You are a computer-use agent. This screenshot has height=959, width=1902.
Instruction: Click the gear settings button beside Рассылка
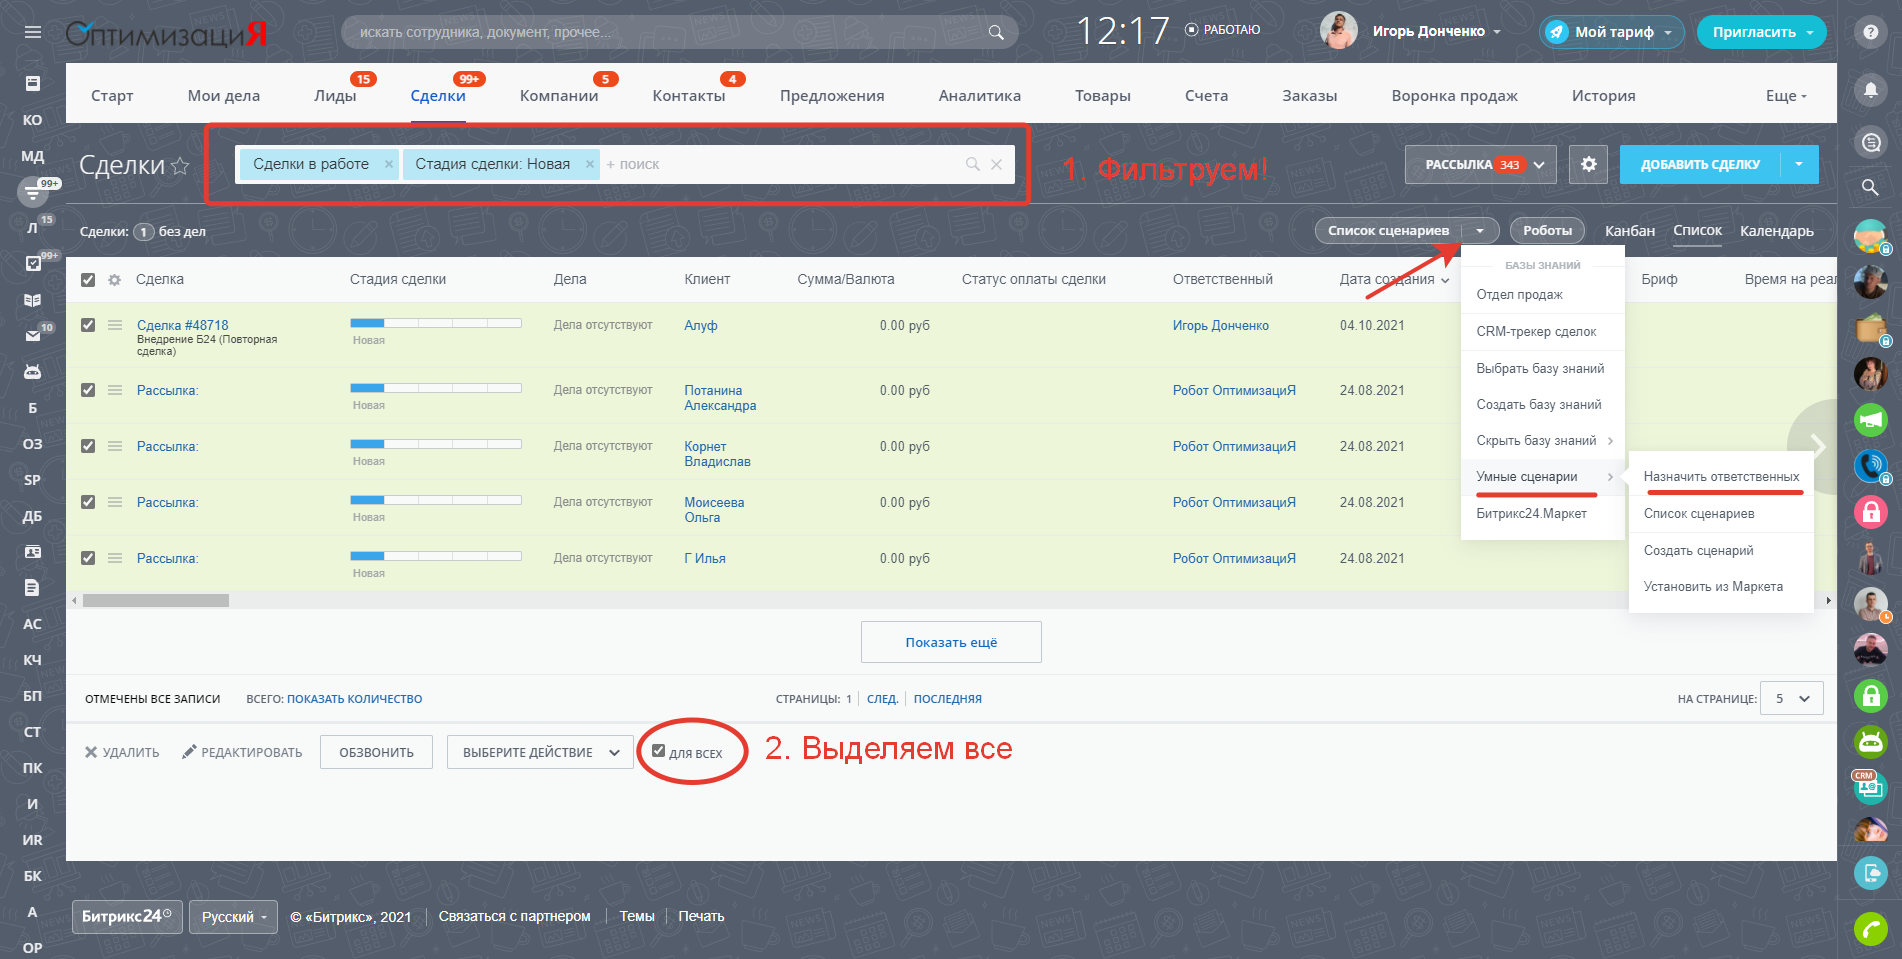(1588, 164)
